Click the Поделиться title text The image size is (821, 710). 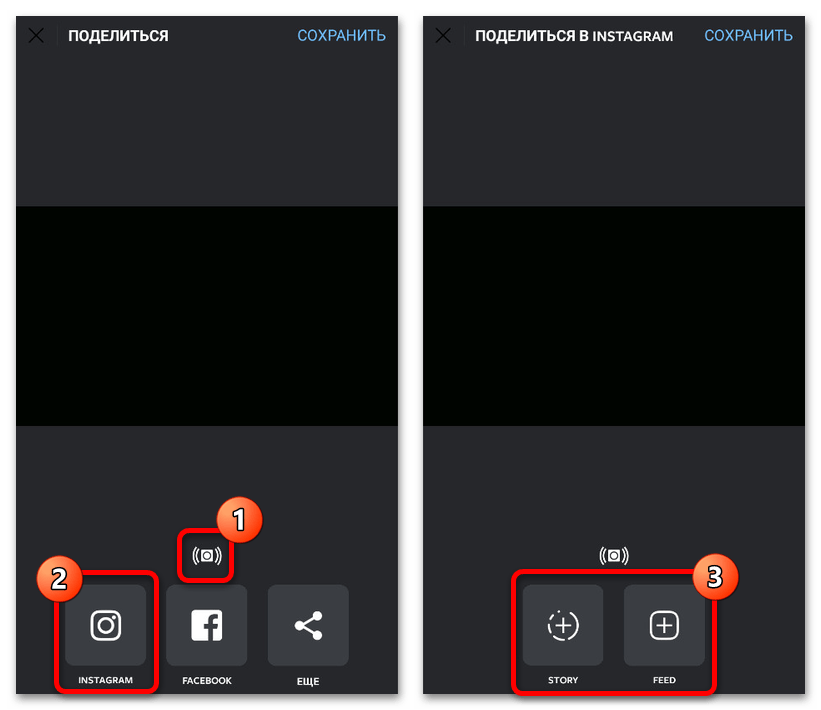point(118,36)
